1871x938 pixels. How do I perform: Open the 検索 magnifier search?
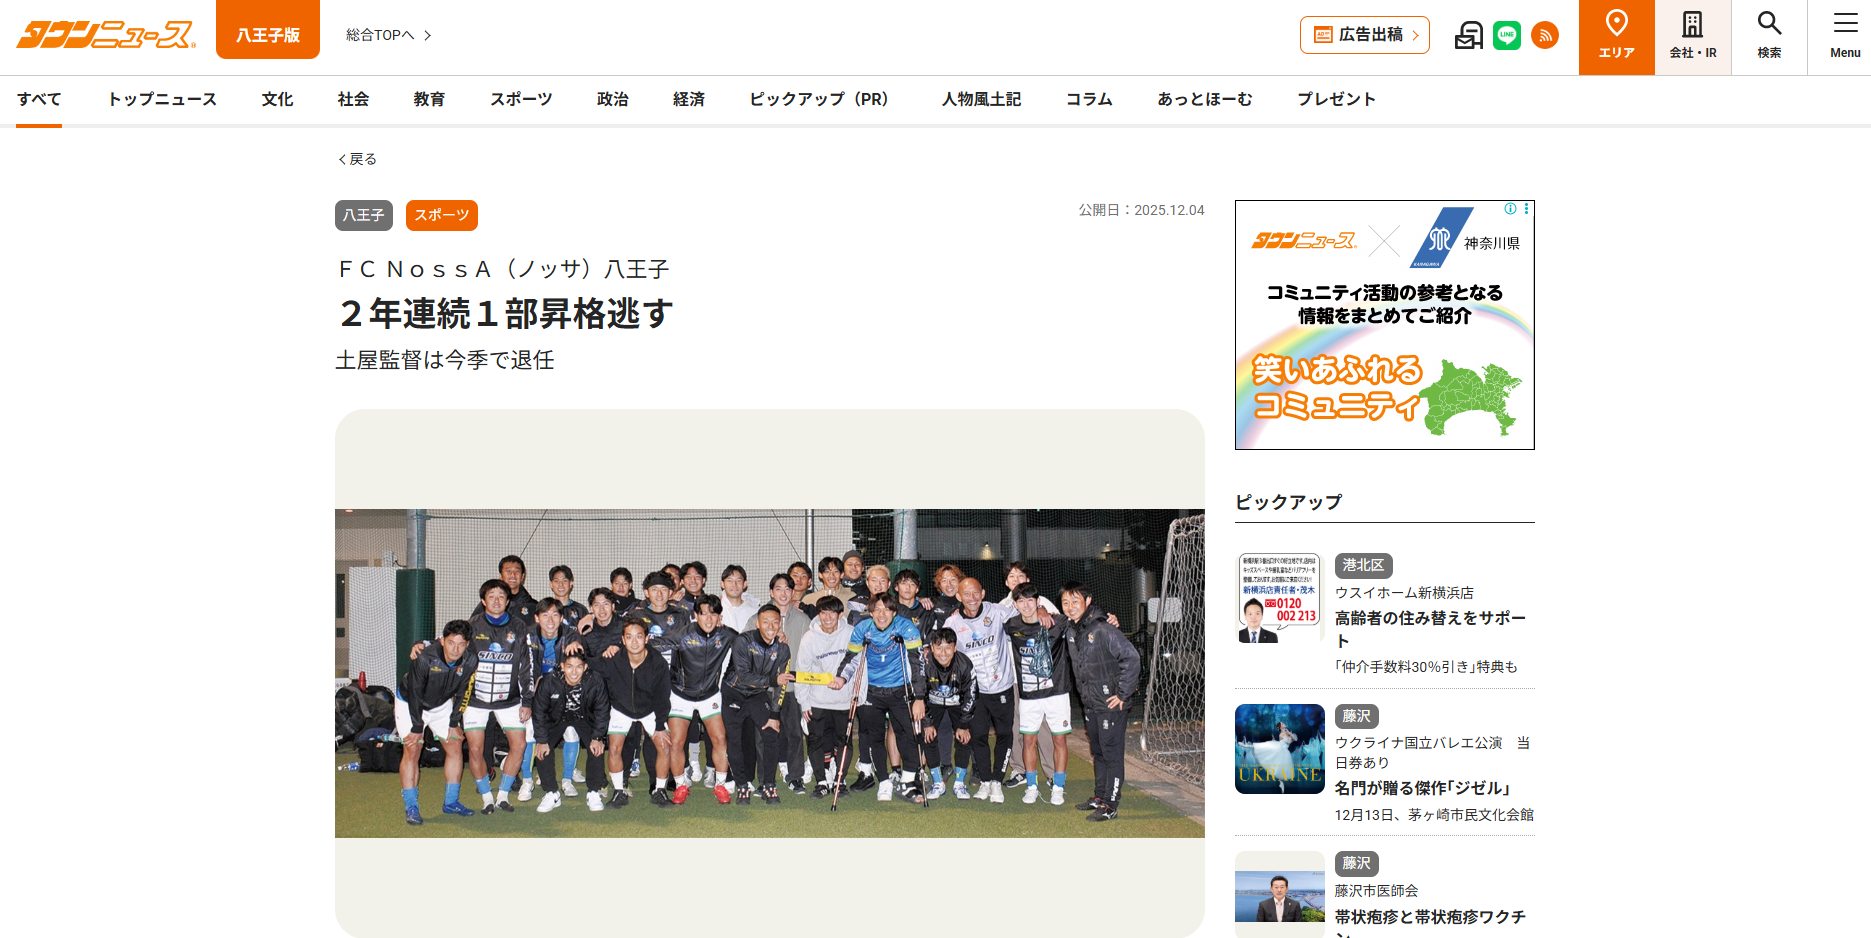point(1769,37)
